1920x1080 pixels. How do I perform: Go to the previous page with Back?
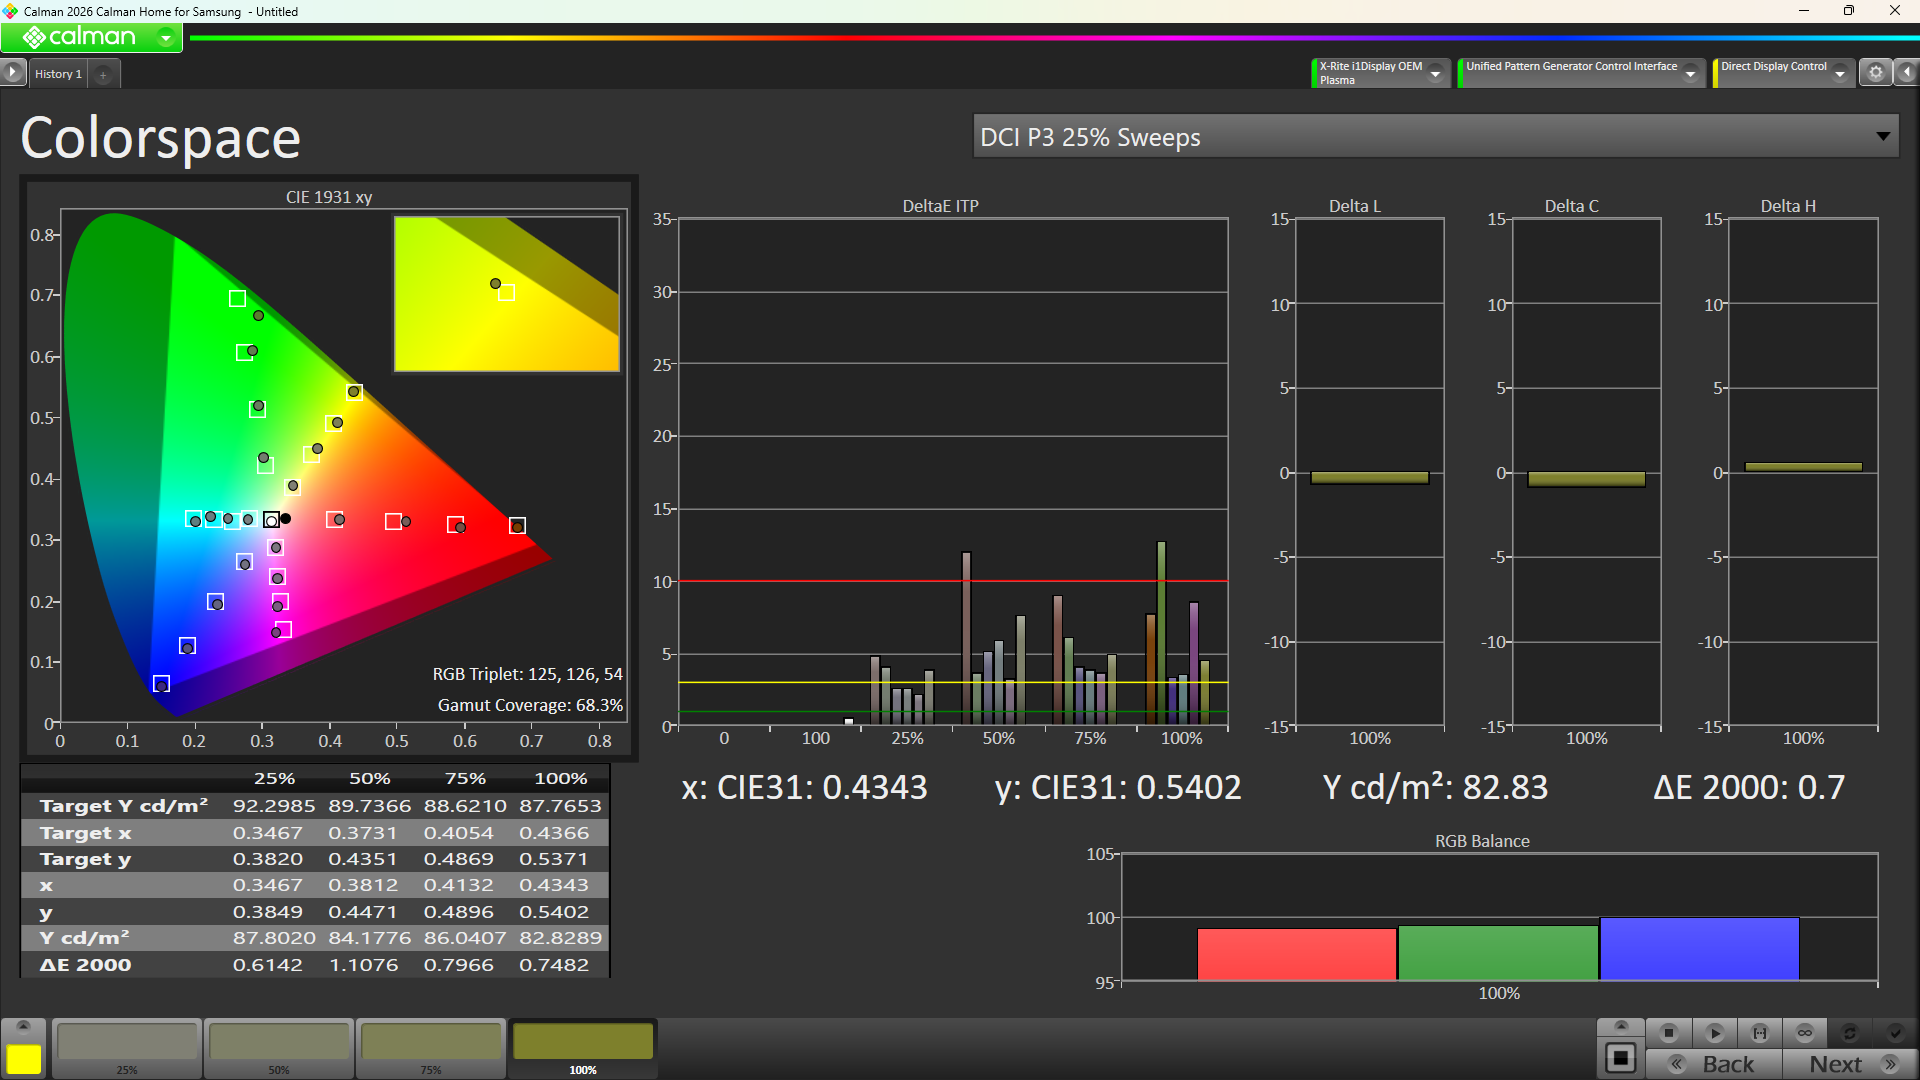1714,1064
